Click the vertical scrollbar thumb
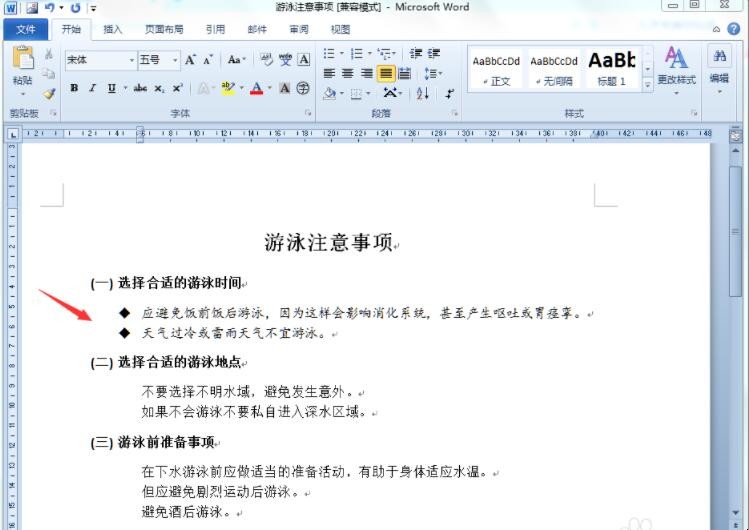 tap(736, 232)
